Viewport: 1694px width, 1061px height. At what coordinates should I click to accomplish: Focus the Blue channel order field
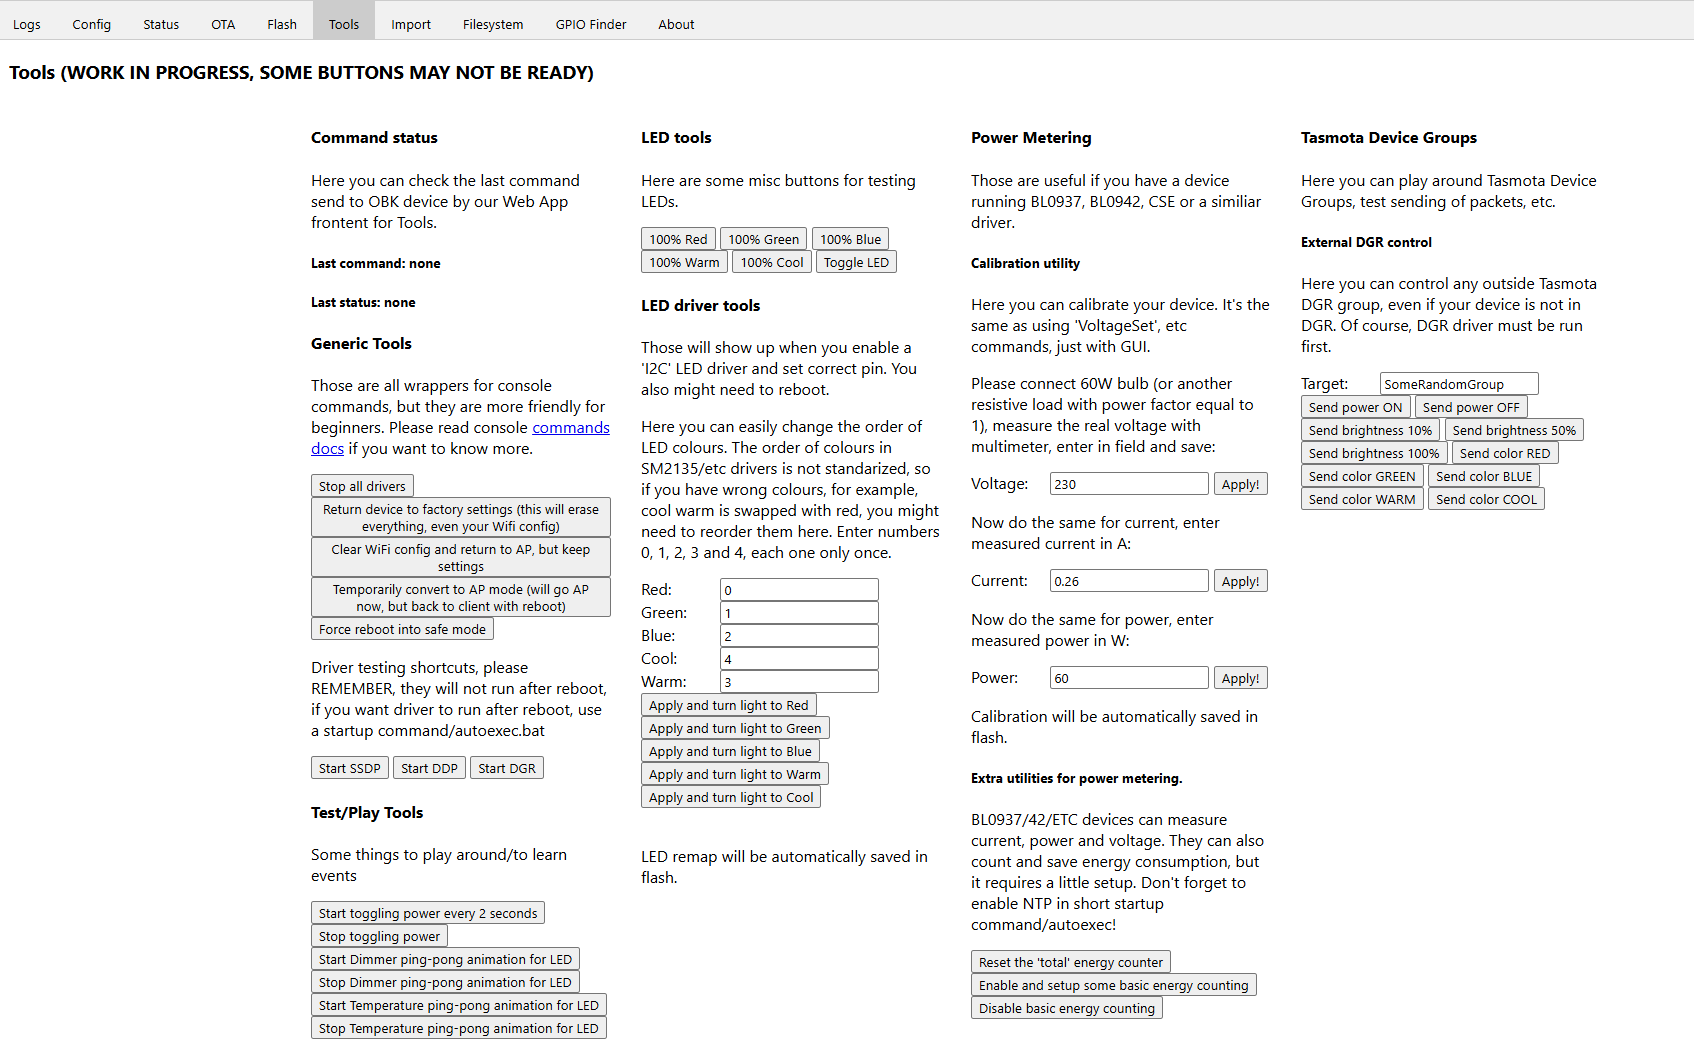[x=799, y=636]
